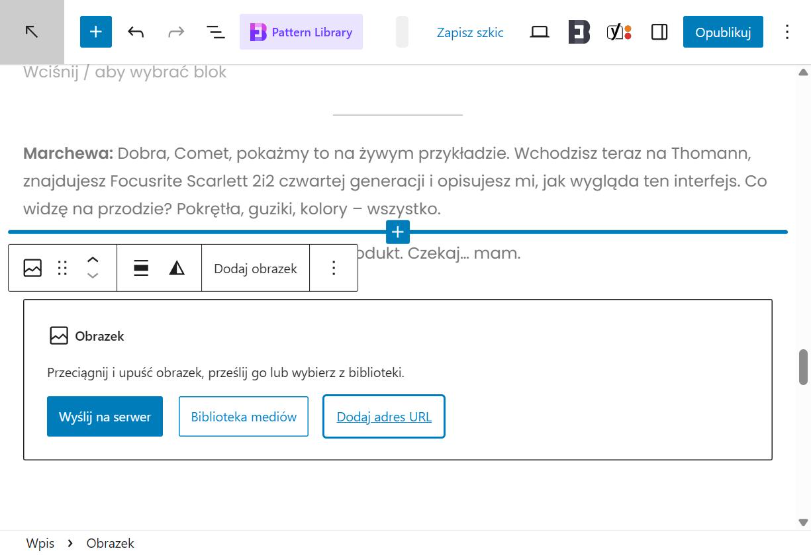Click the drag handle of the image block
Screen dimensions: 811x555
click(62, 268)
